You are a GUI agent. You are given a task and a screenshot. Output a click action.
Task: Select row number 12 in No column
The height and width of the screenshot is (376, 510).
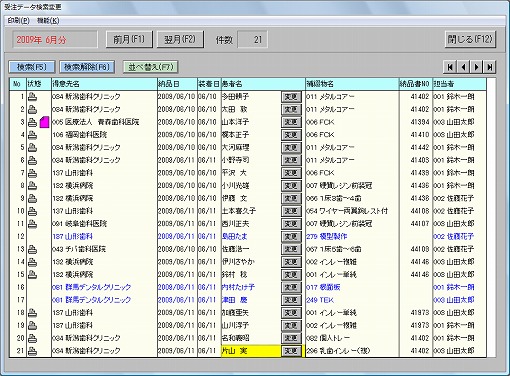(x=18, y=236)
